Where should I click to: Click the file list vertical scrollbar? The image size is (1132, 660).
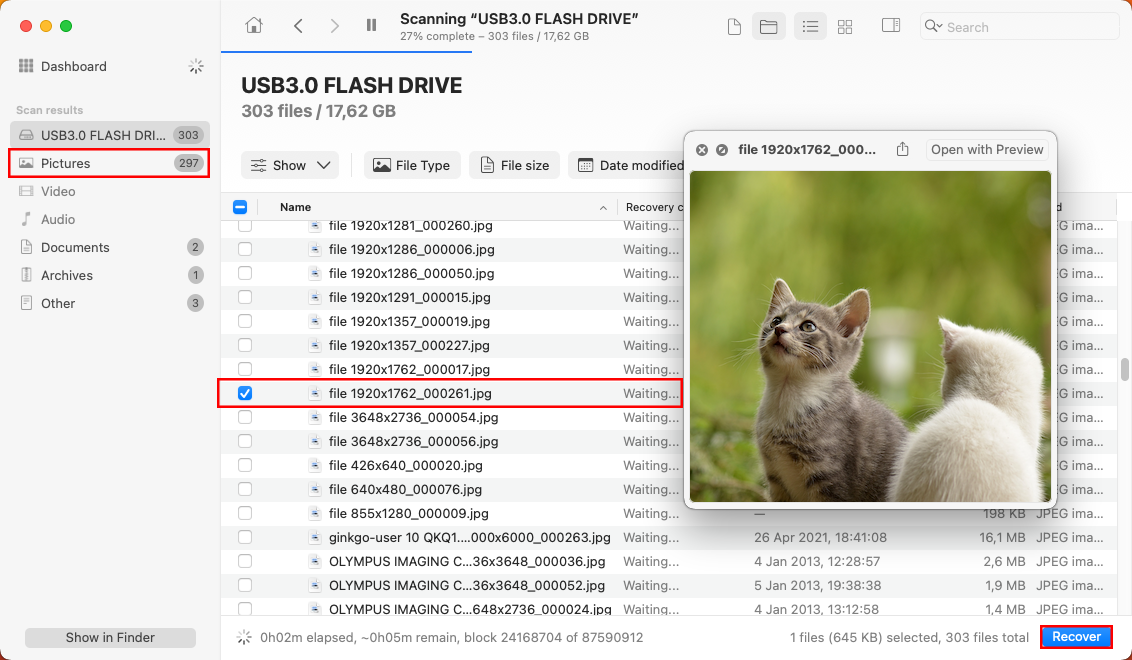1124,369
